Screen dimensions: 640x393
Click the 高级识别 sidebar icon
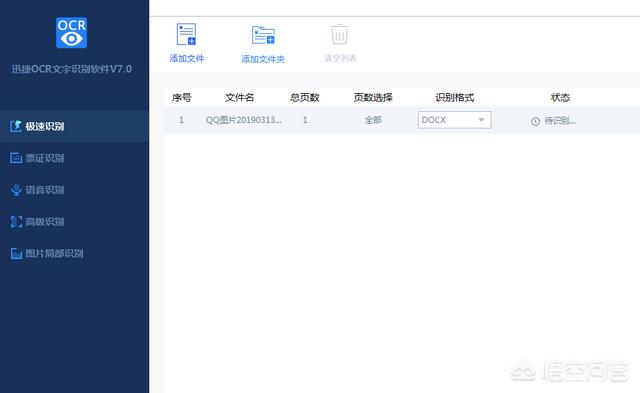pos(16,222)
